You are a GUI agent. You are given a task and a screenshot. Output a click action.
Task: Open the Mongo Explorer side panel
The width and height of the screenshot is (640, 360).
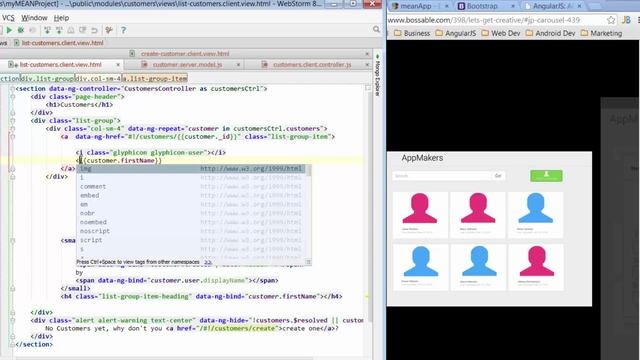[x=378, y=75]
